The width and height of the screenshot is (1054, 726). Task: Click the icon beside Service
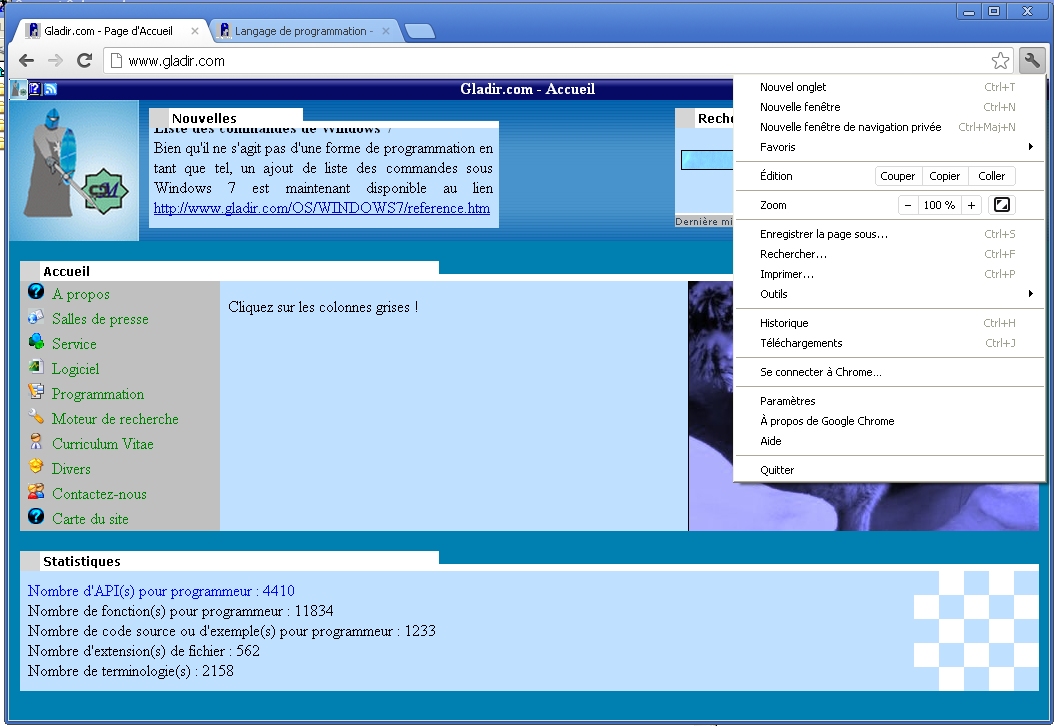(36, 341)
